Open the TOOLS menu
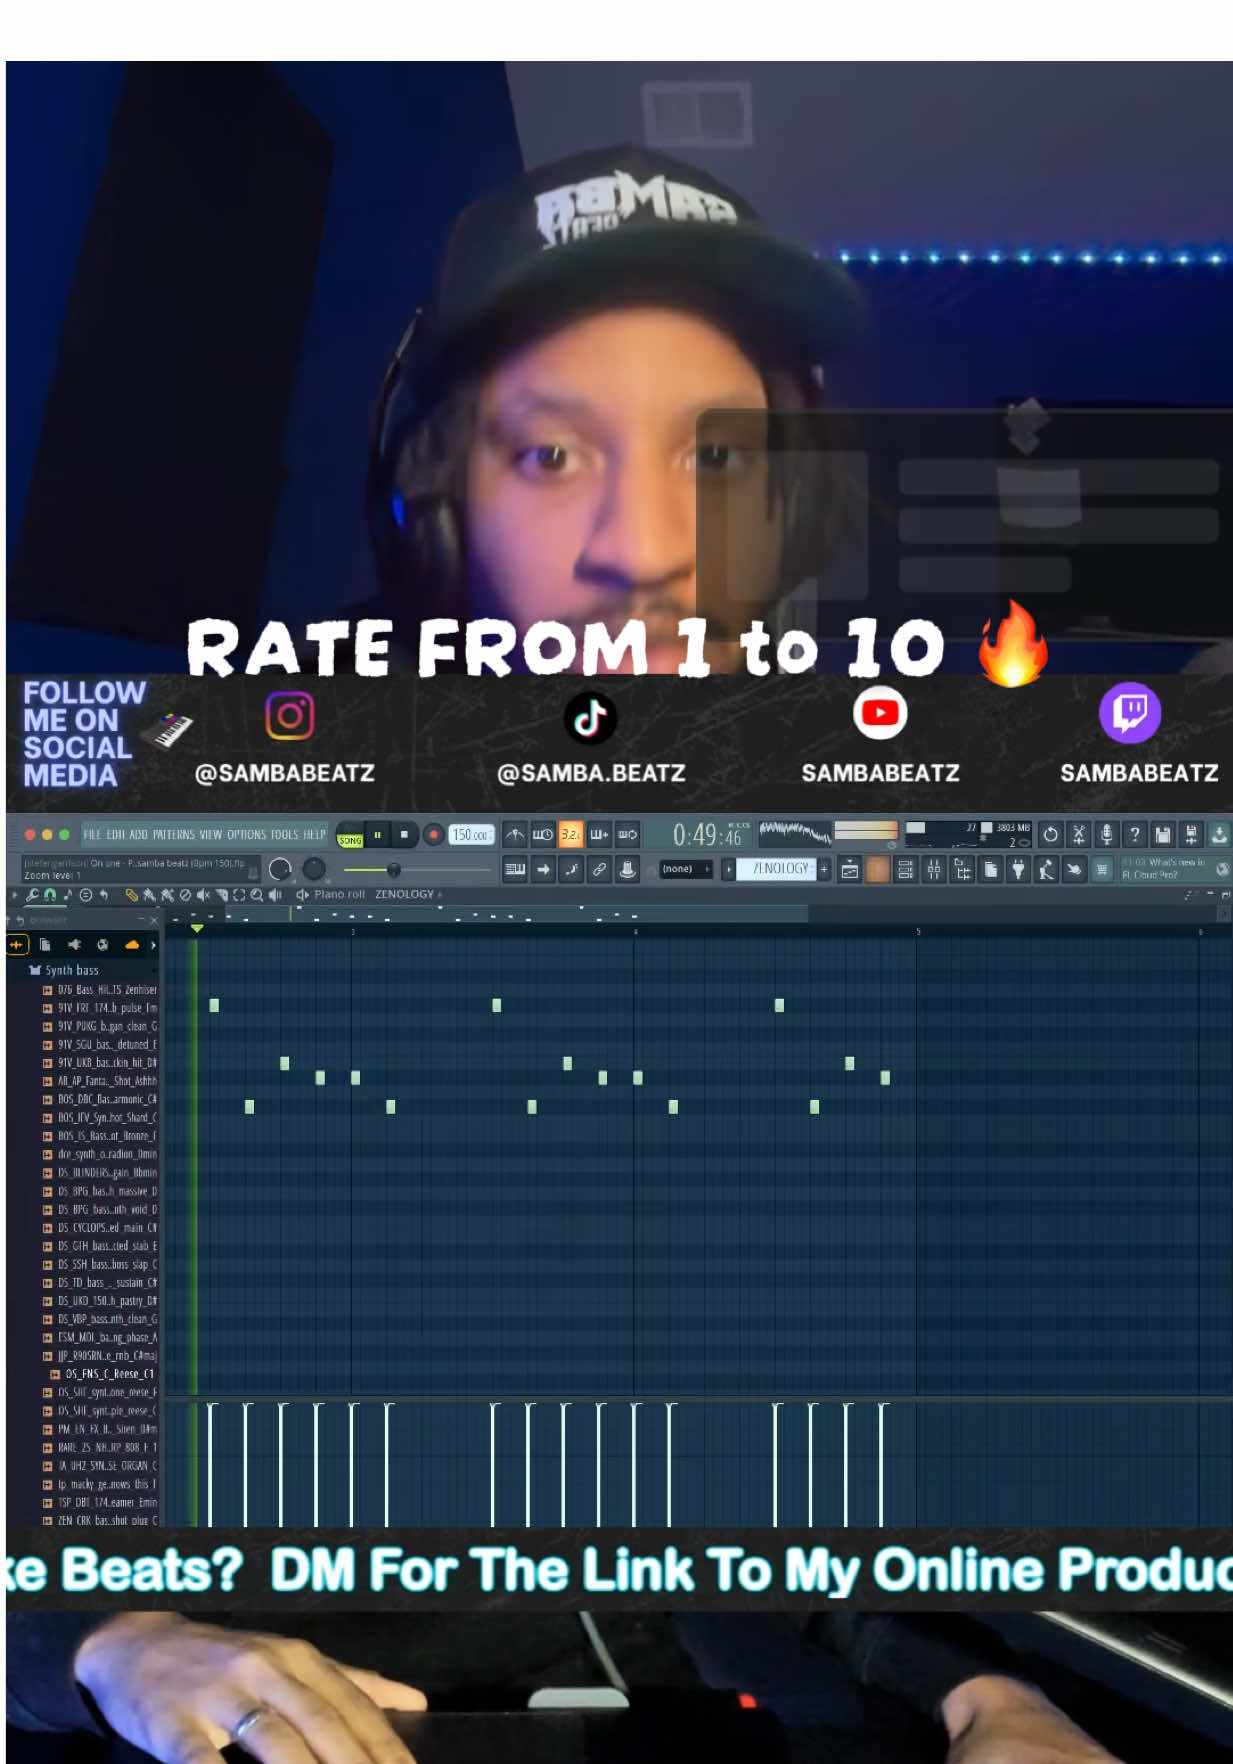 coord(284,834)
